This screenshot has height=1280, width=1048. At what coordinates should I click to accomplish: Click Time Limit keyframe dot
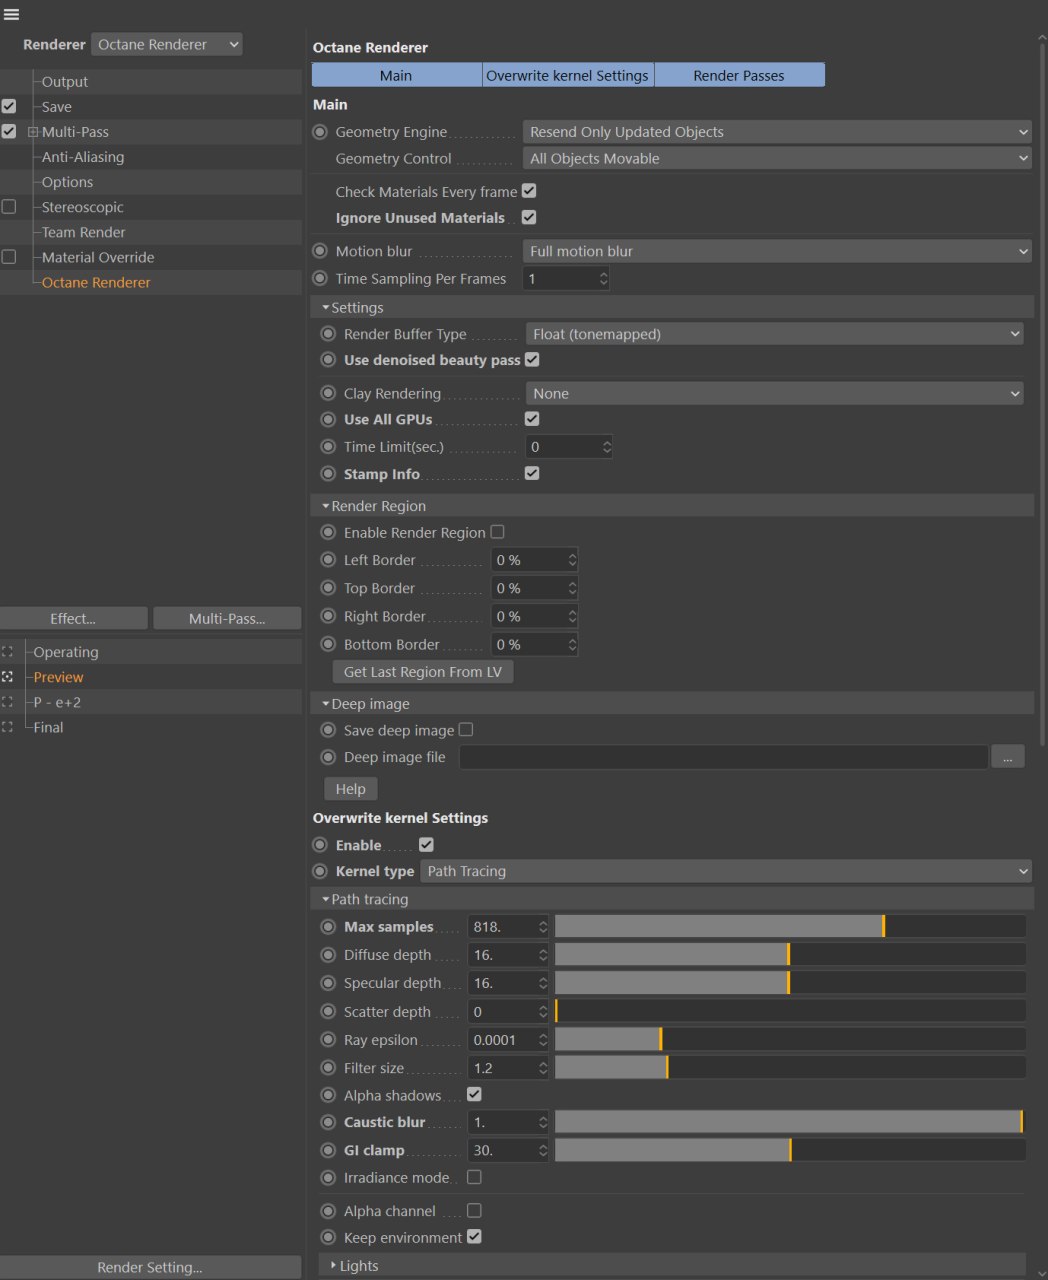point(328,447)
